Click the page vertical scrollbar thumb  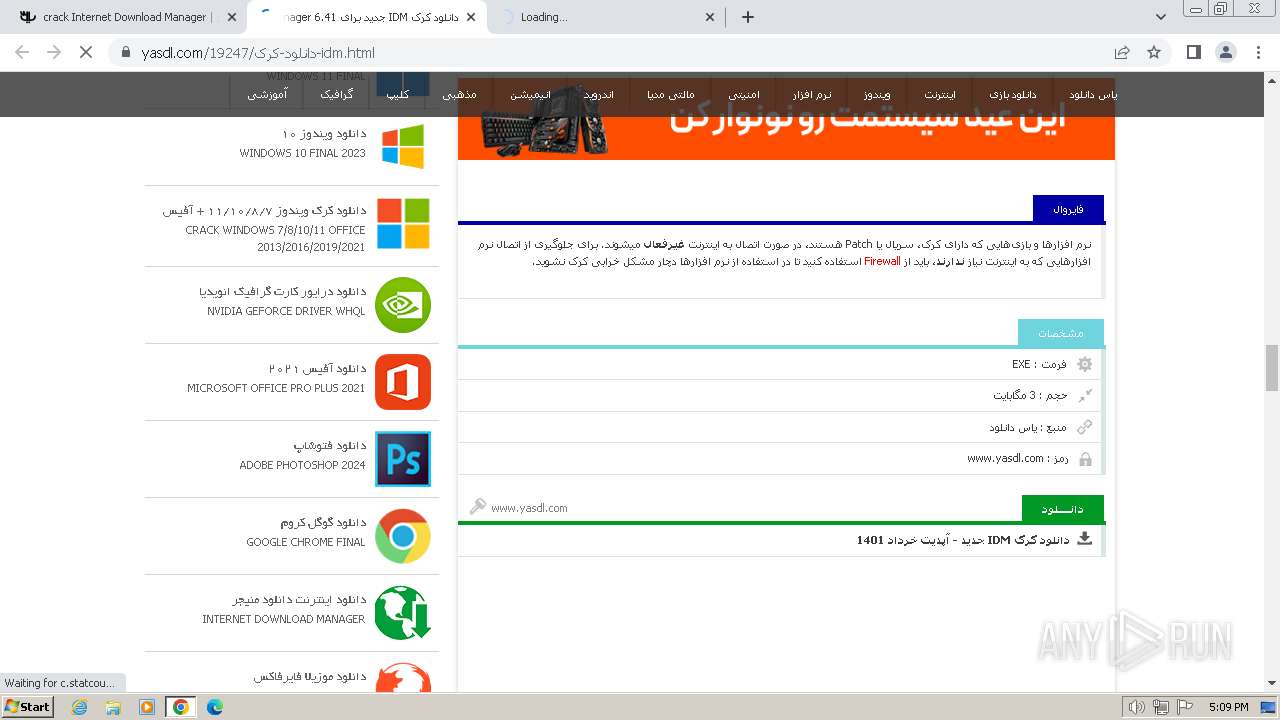[x=1272, y=368]
